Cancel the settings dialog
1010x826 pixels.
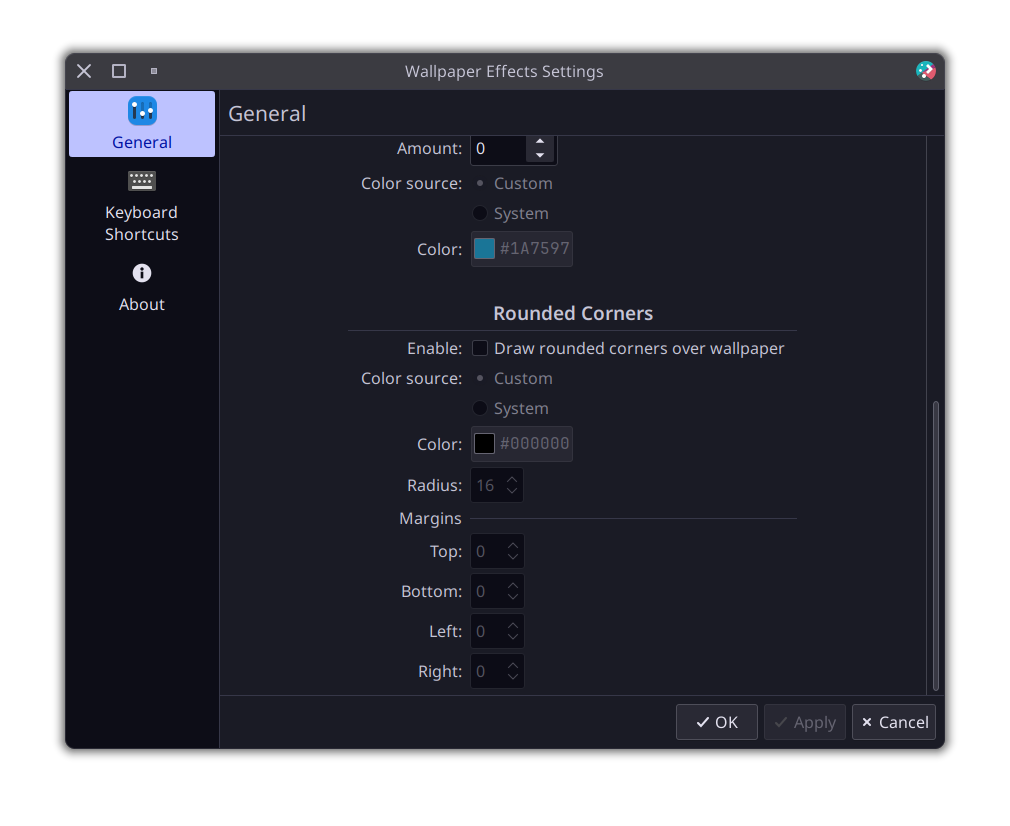point(894,722)
